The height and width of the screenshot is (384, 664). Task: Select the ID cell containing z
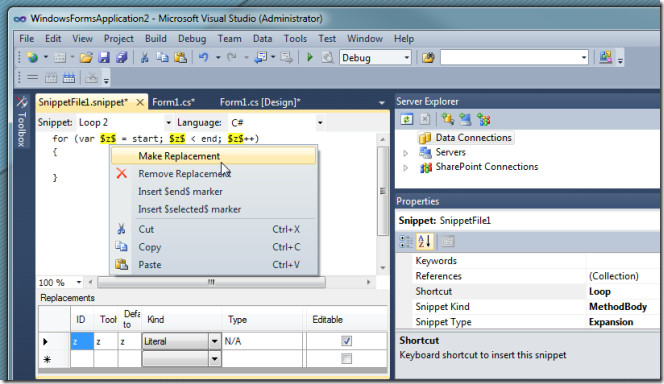pyautogui.click(x=82, y=341)
